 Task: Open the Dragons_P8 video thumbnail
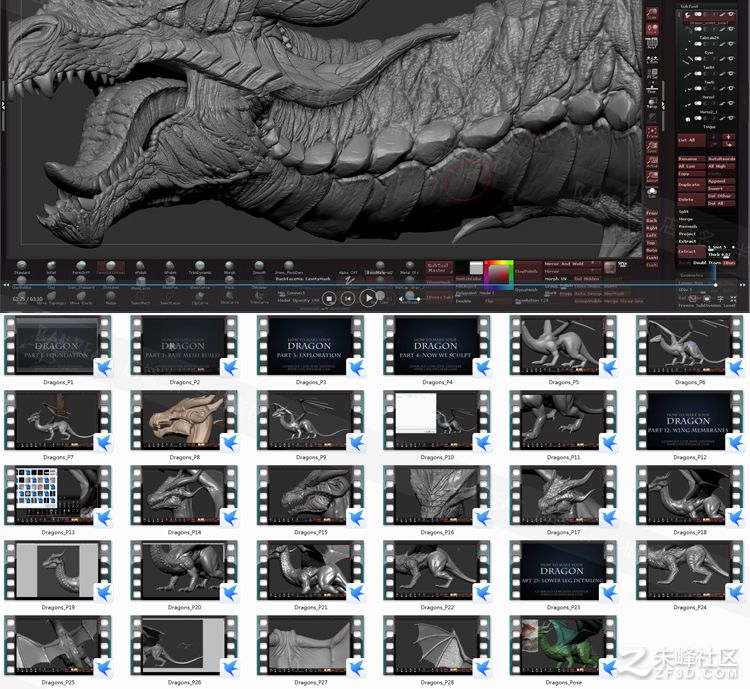coord(184,421)
